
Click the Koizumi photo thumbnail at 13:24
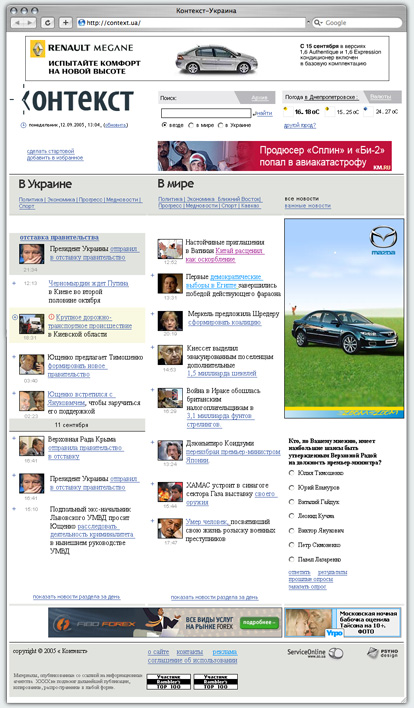point(170,450)
